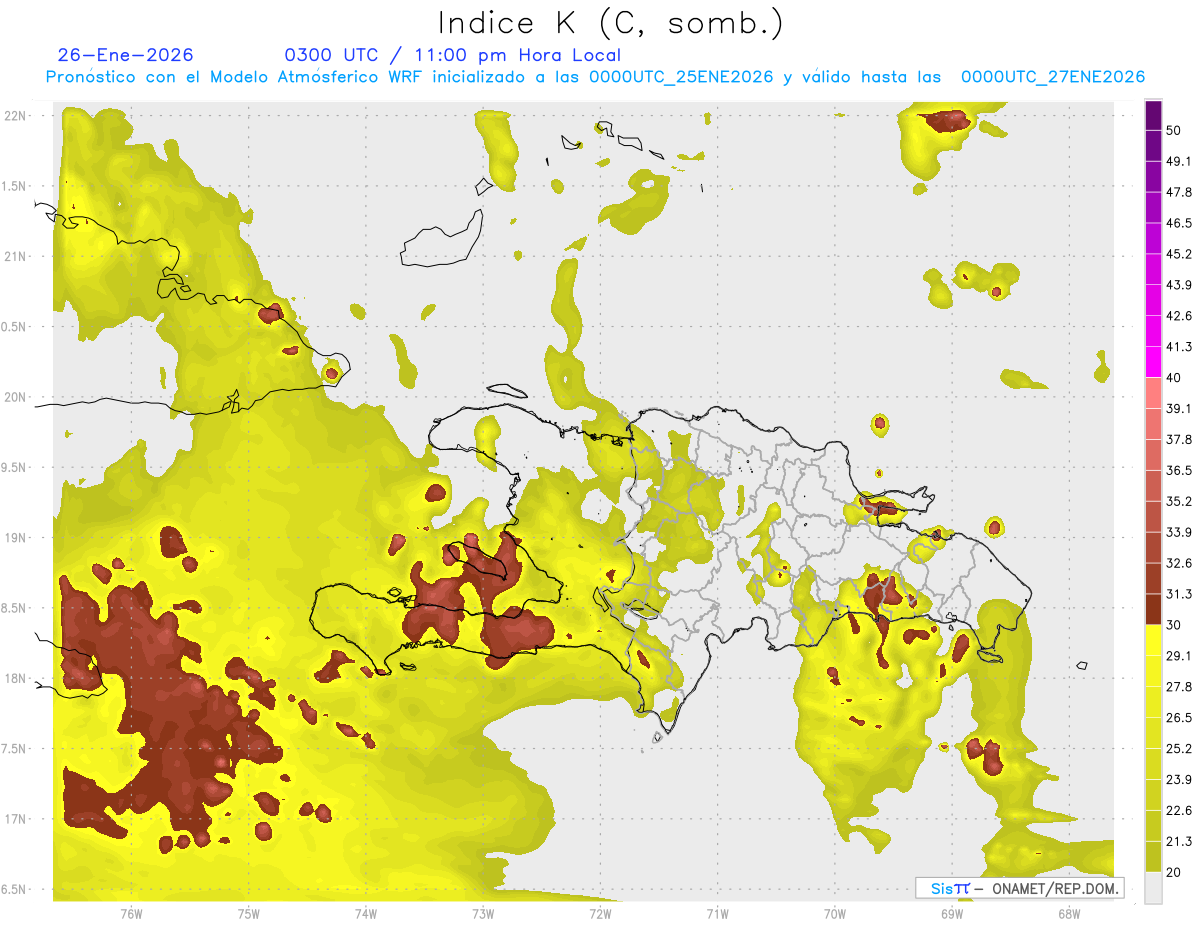Image resolution: width=1200 pixels, height=927 pixels.
Task: Click the colorbar value "35.2"
Action: [1179, 501]
